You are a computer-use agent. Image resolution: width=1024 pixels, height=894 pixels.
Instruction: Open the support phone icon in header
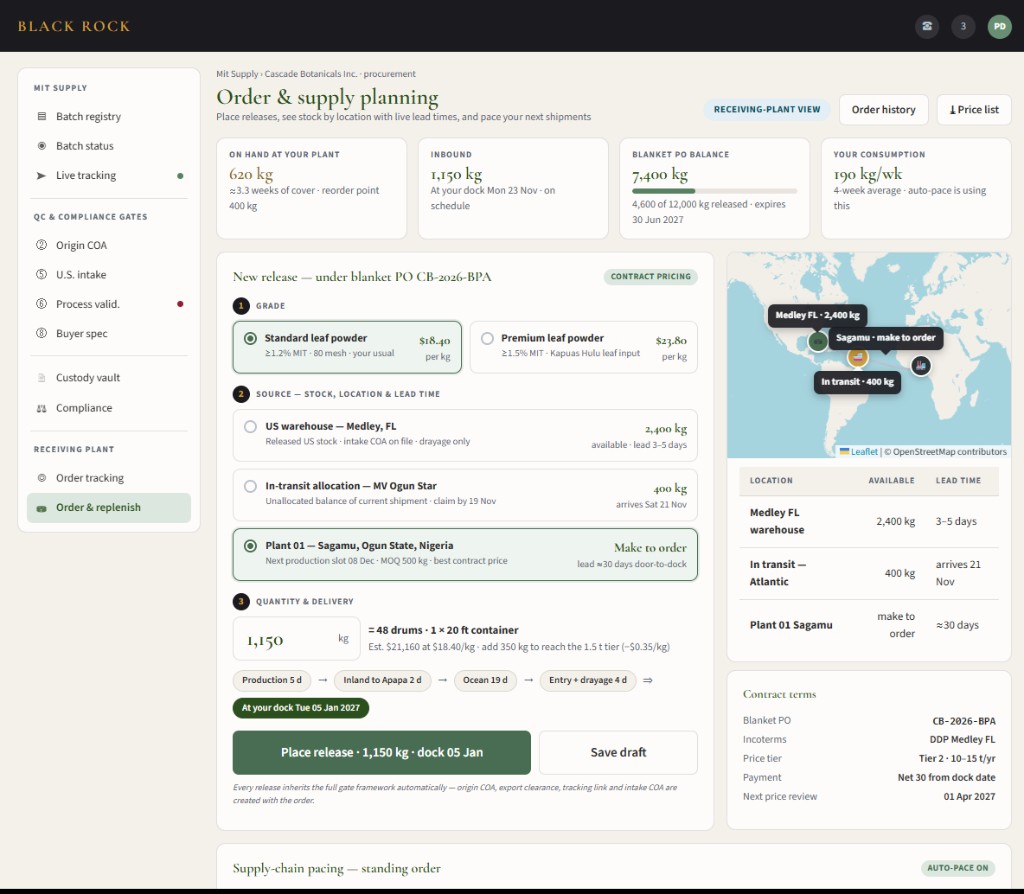[x=927, y=27]
